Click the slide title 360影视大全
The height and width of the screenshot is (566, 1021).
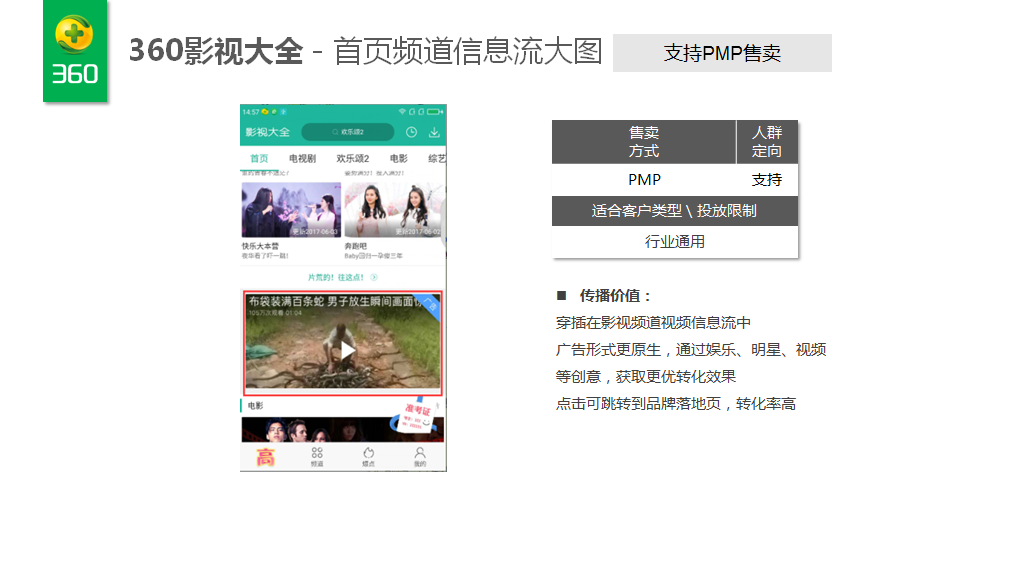click(216, 51)
